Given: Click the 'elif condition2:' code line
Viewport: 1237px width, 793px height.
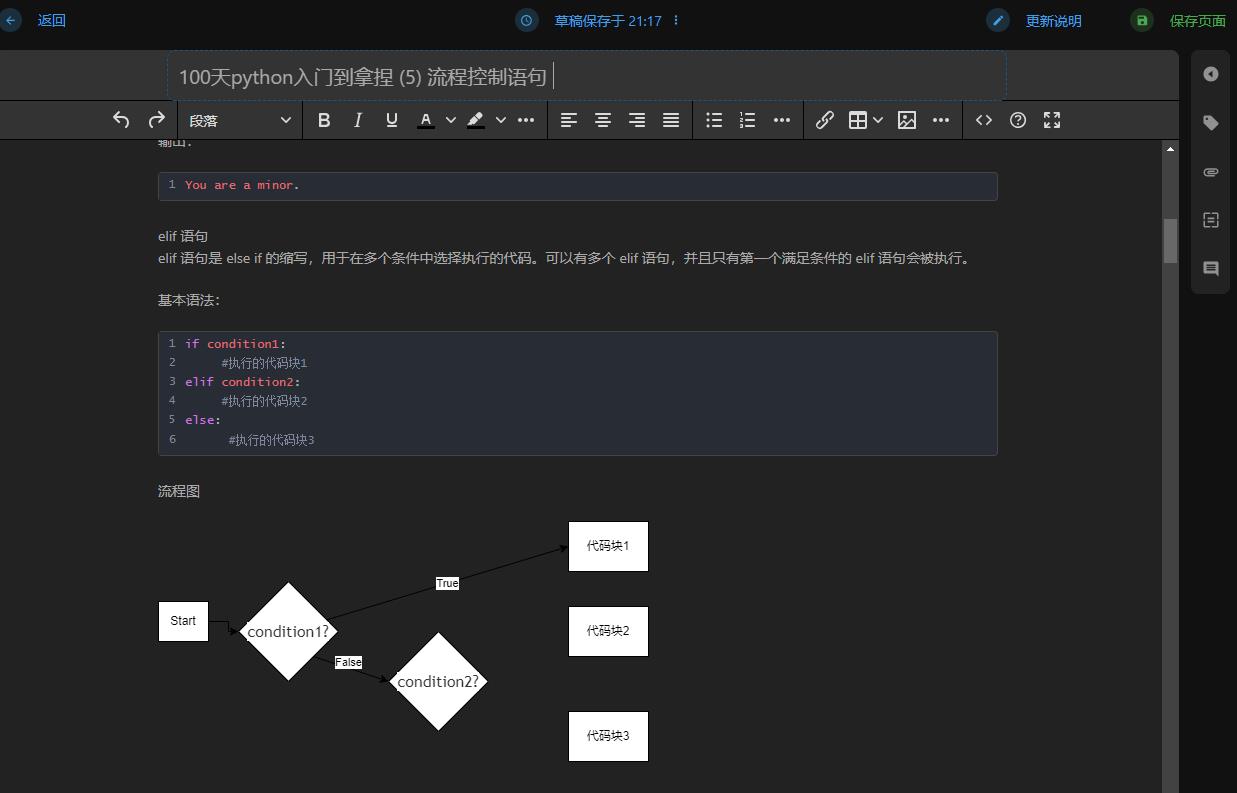Looking at the screenshot, I should [242, 382].
